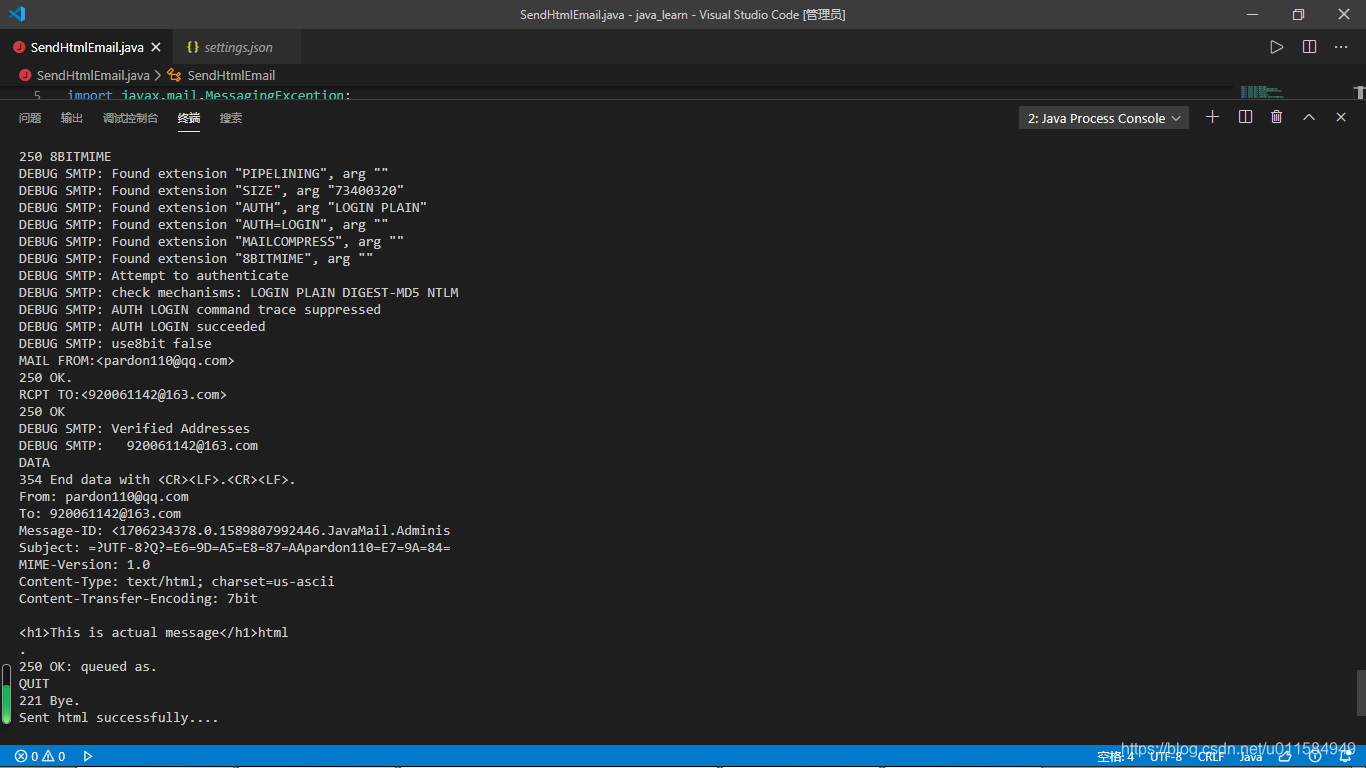Click the '<h1>This is actual message</h1>html' line
Image resolution: width=1366 pixels, height=768 pixels.
click(153, 632)
